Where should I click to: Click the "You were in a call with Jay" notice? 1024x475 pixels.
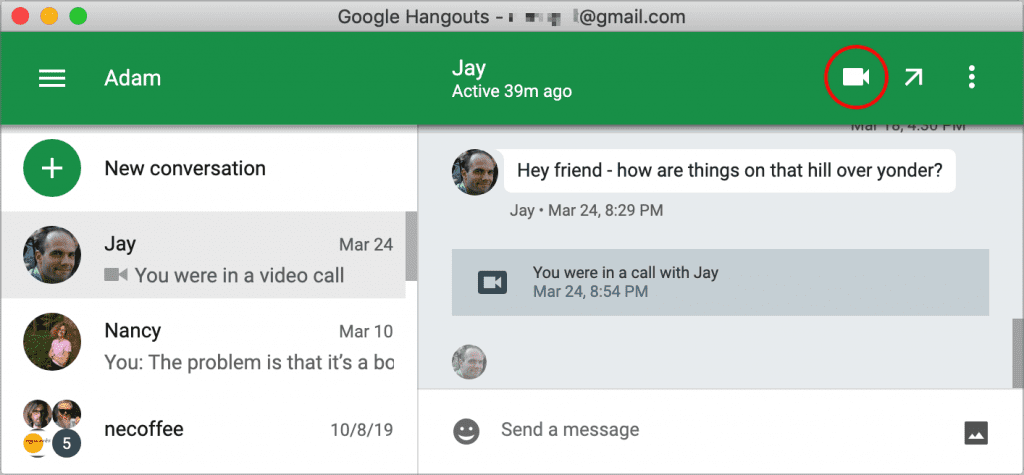(720, 282)
